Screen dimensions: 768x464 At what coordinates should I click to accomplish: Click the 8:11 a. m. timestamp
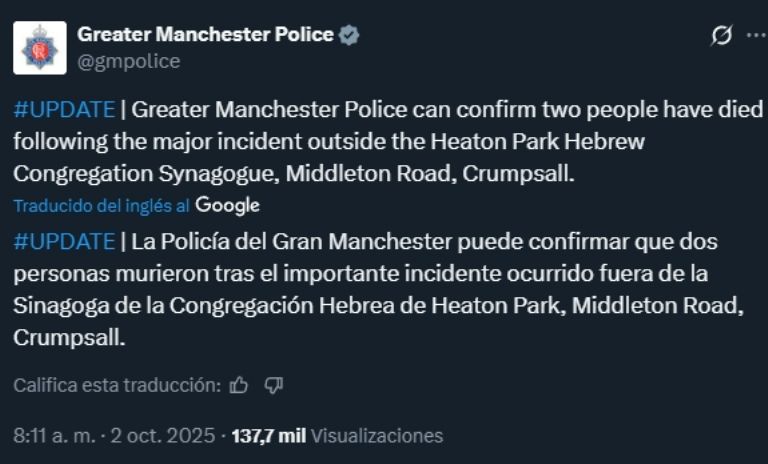[x=53, y=436]
